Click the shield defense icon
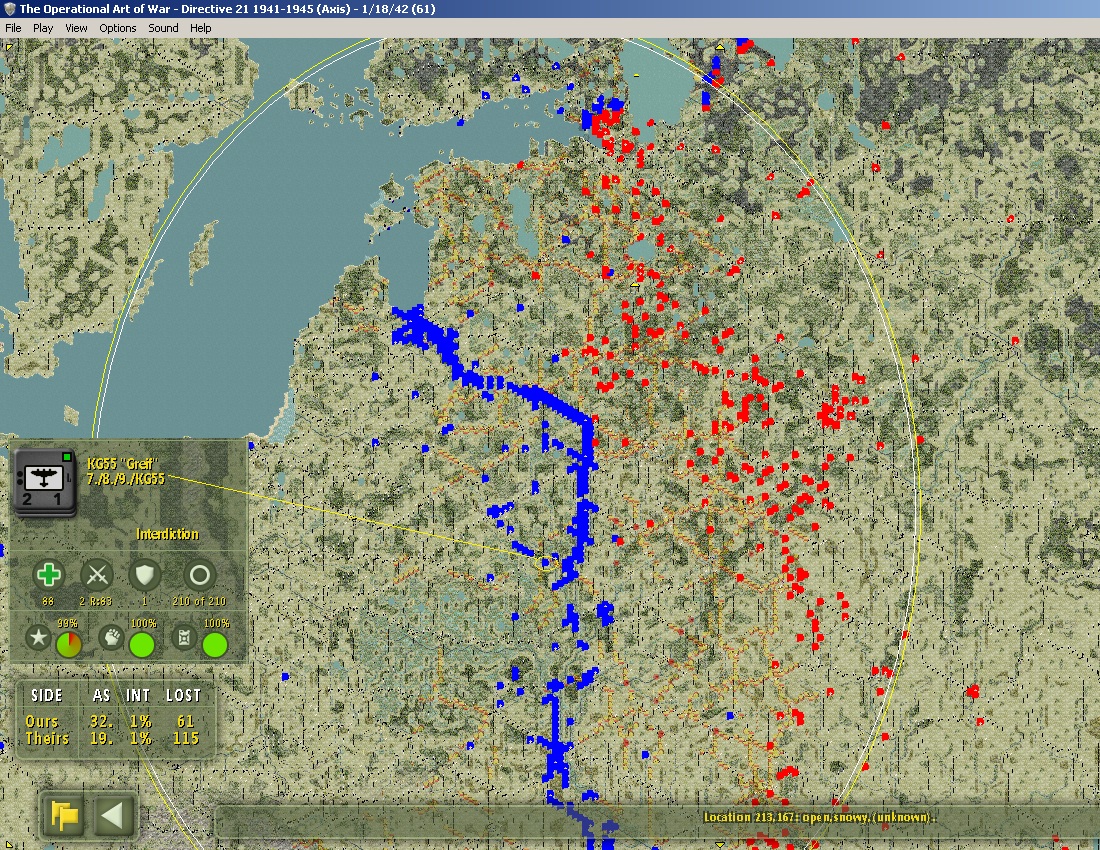 point(145,576)
